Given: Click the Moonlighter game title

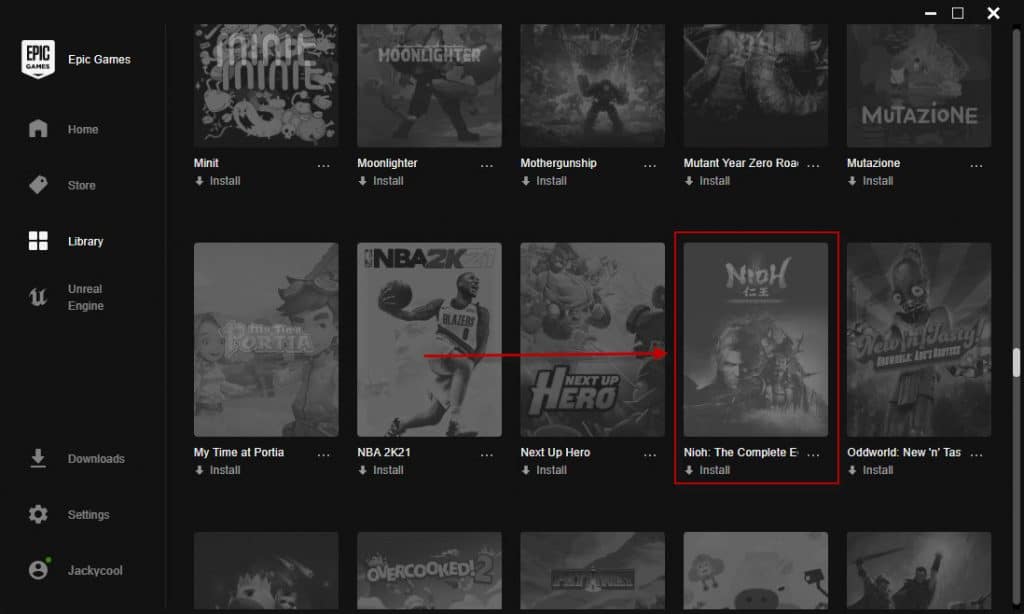Looking at the screenshot, I should (x=387, y=163).
